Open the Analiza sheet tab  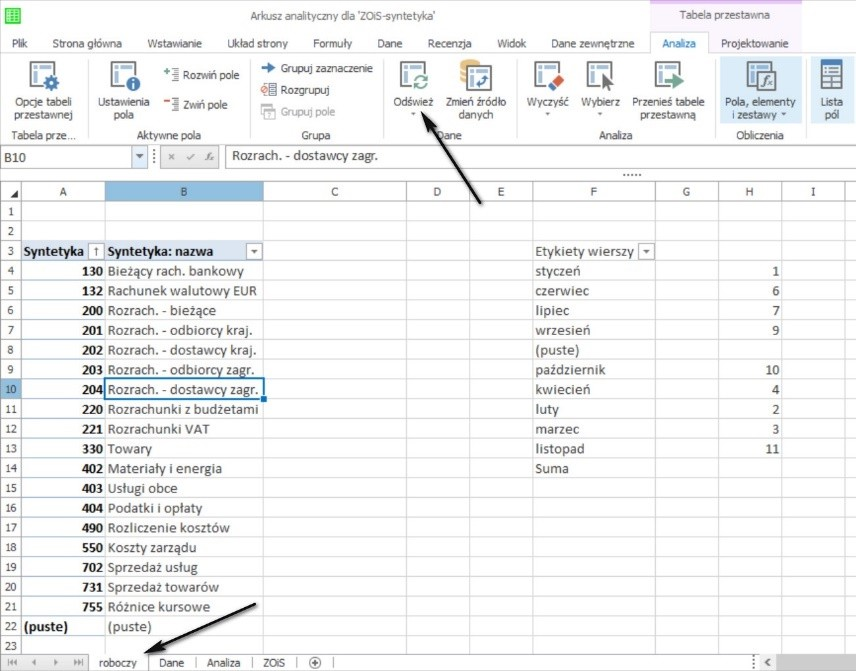click(x=223, y=662)
